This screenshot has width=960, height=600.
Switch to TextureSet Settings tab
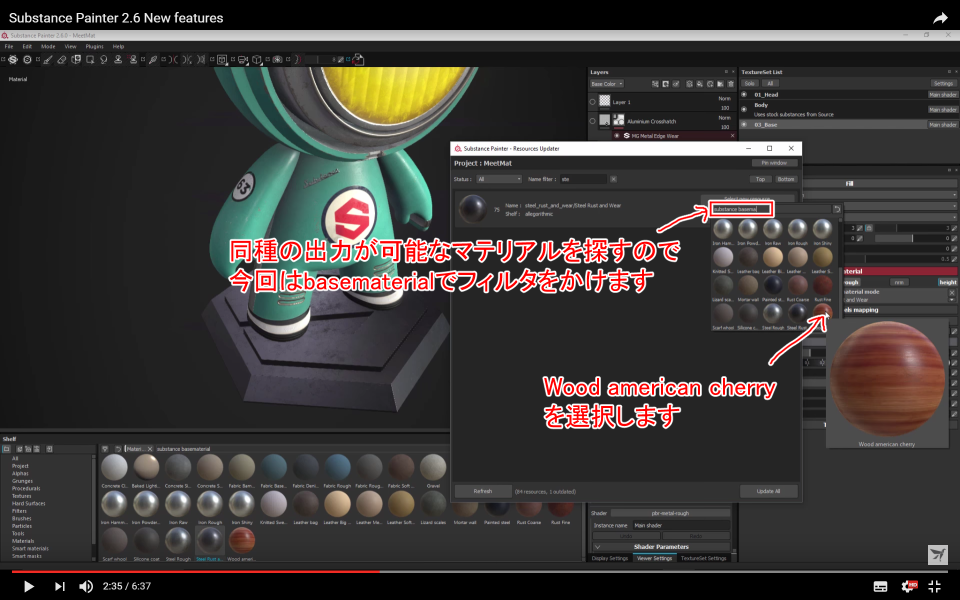tap(703, 558)
